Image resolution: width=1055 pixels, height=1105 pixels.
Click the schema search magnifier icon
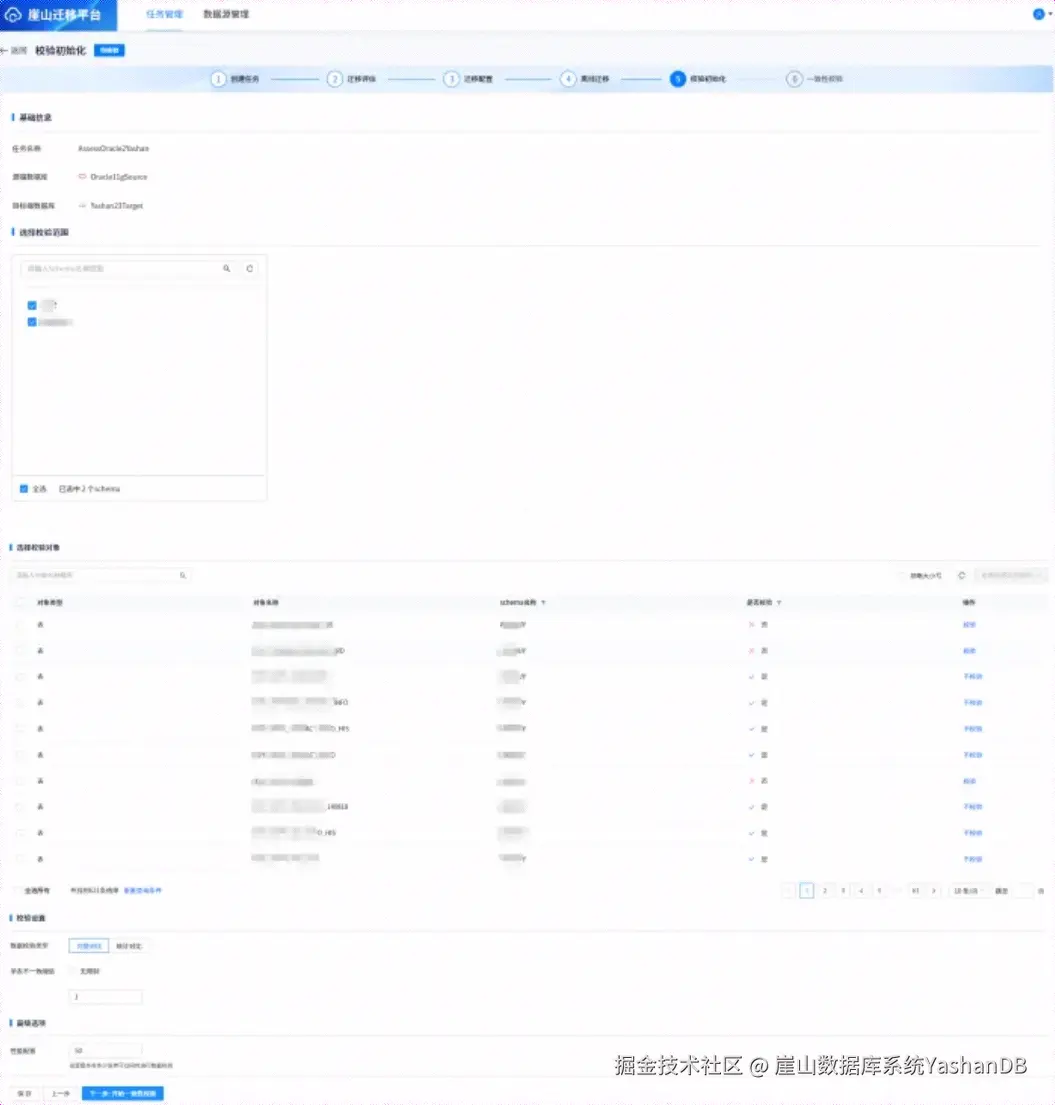tap(227, 268)
